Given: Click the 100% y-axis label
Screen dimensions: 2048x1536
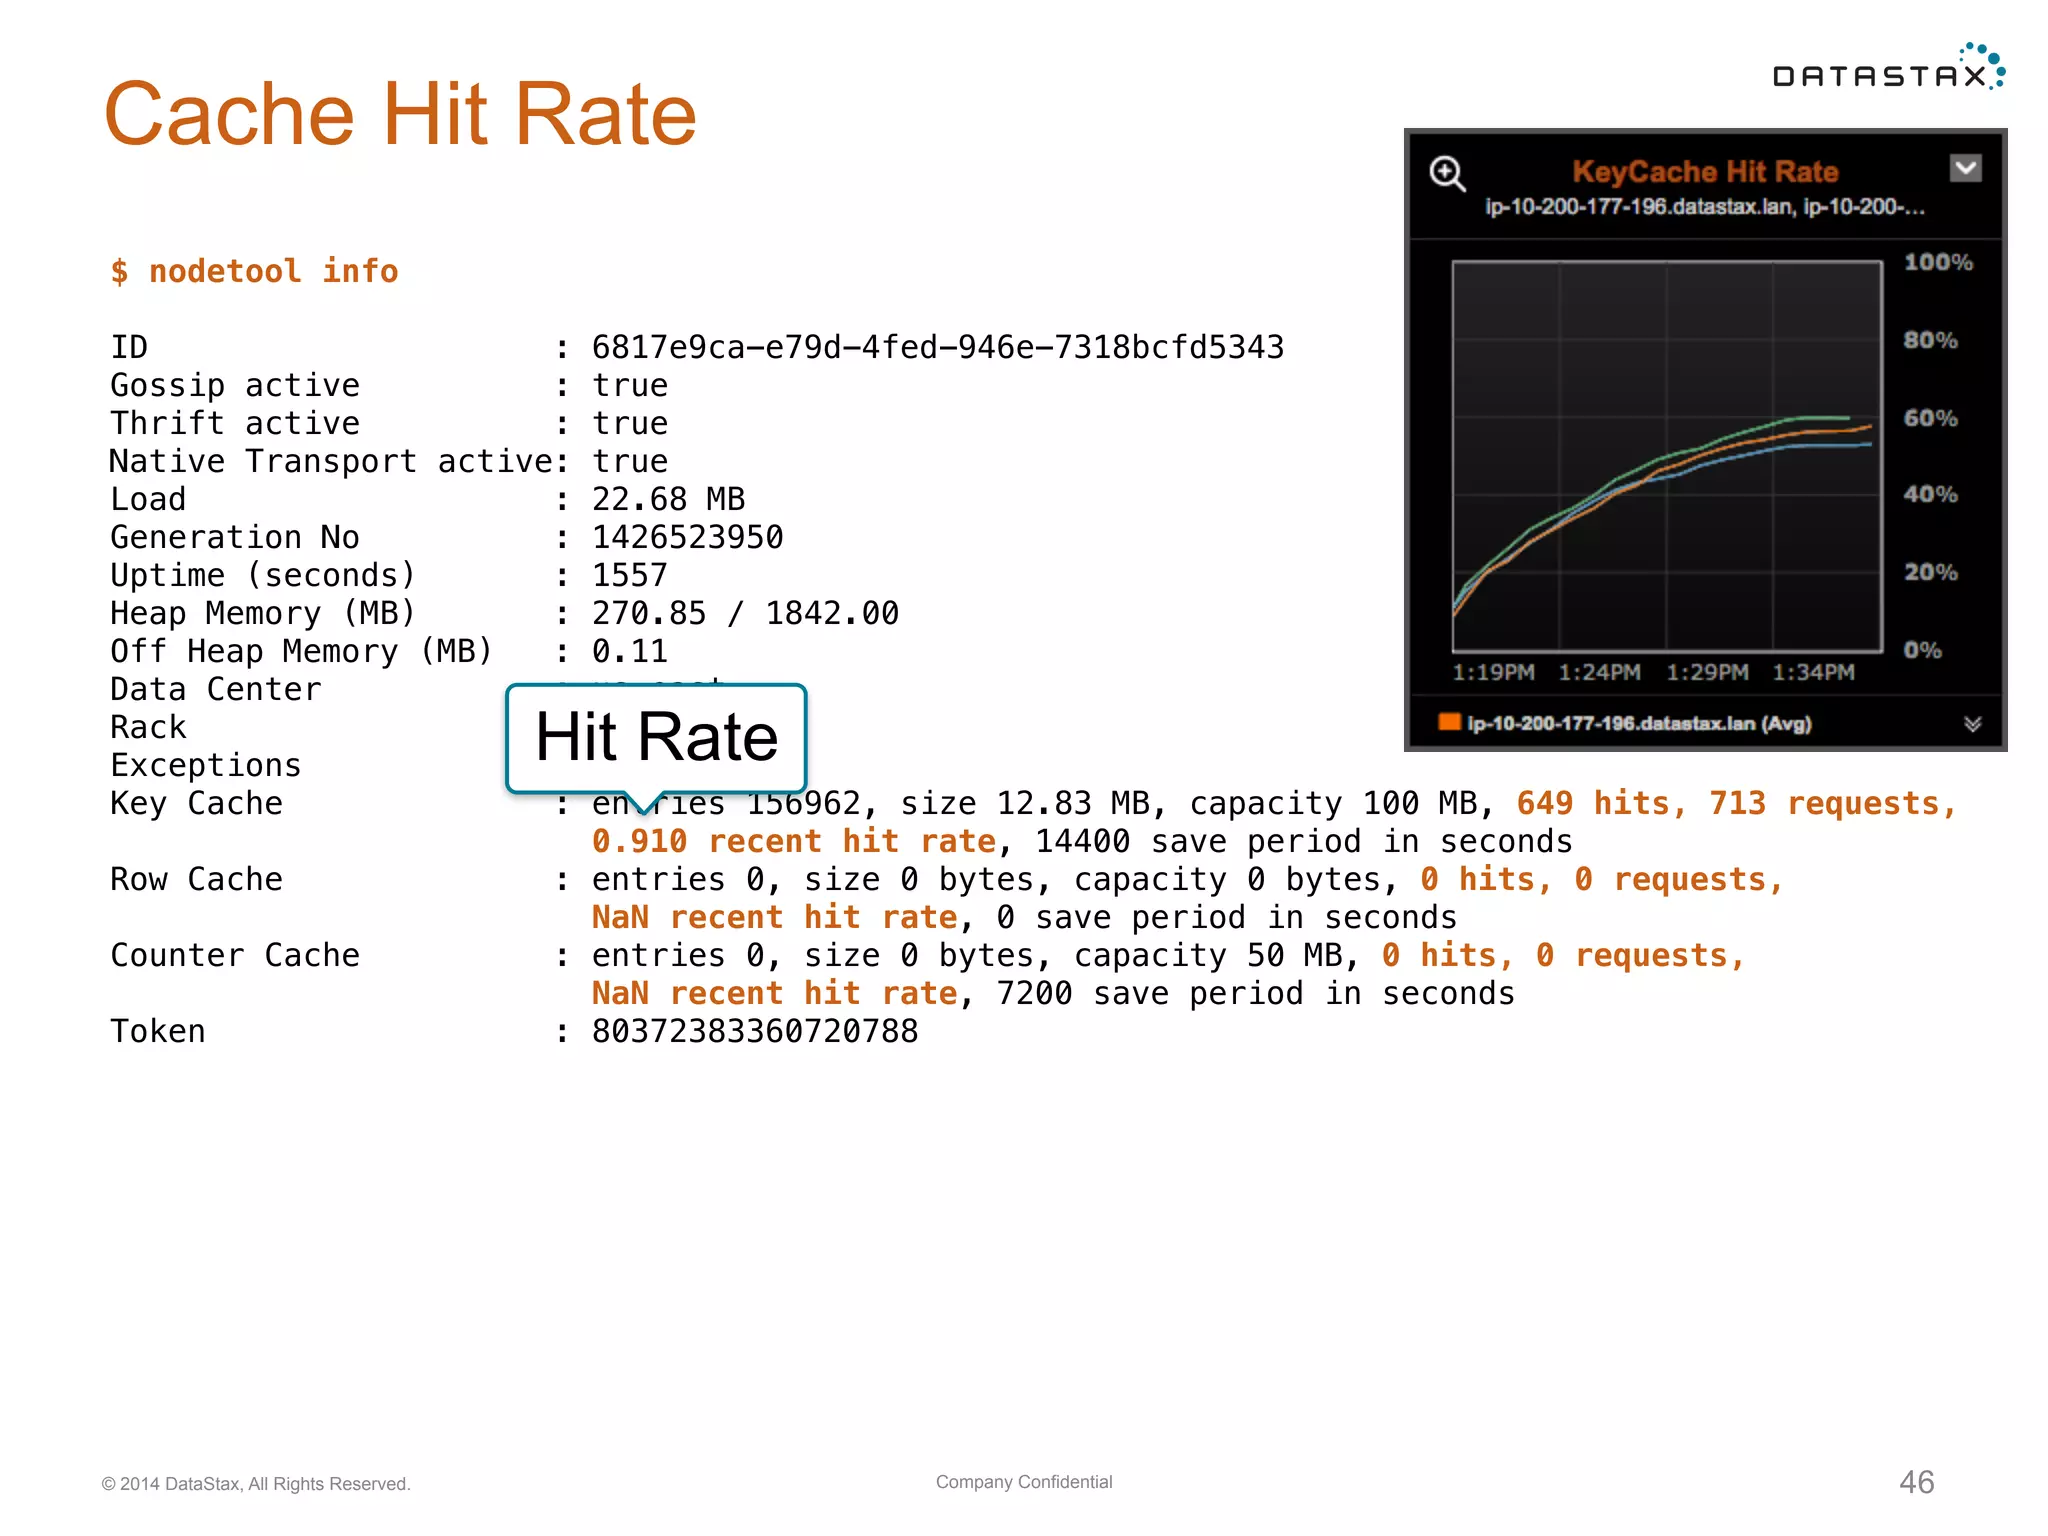Looking at the screenshot, I should tap(1937, 263).
